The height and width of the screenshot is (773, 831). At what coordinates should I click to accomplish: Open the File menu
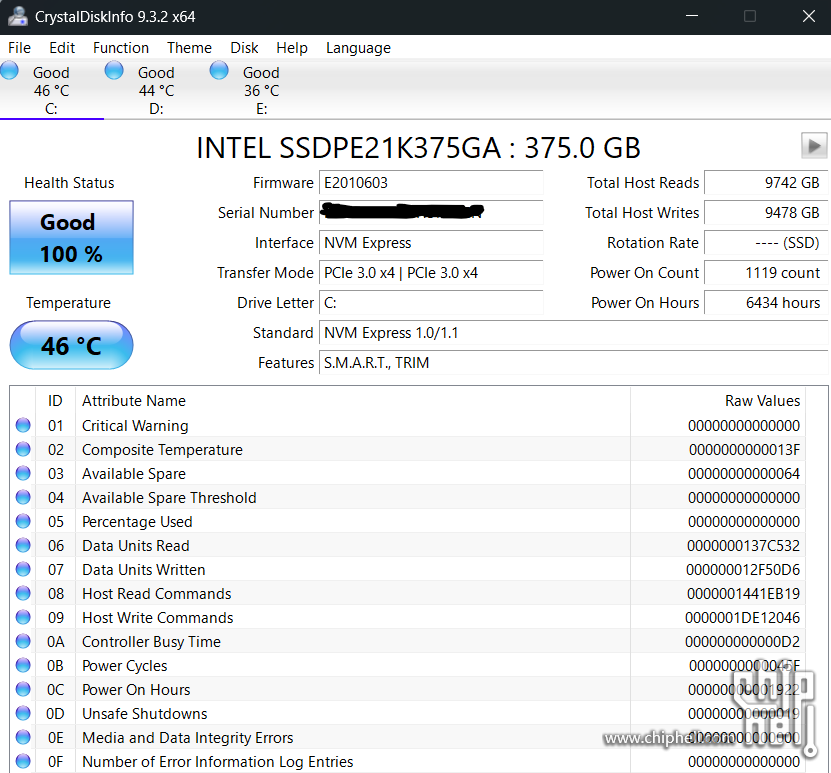coord(20,48)
